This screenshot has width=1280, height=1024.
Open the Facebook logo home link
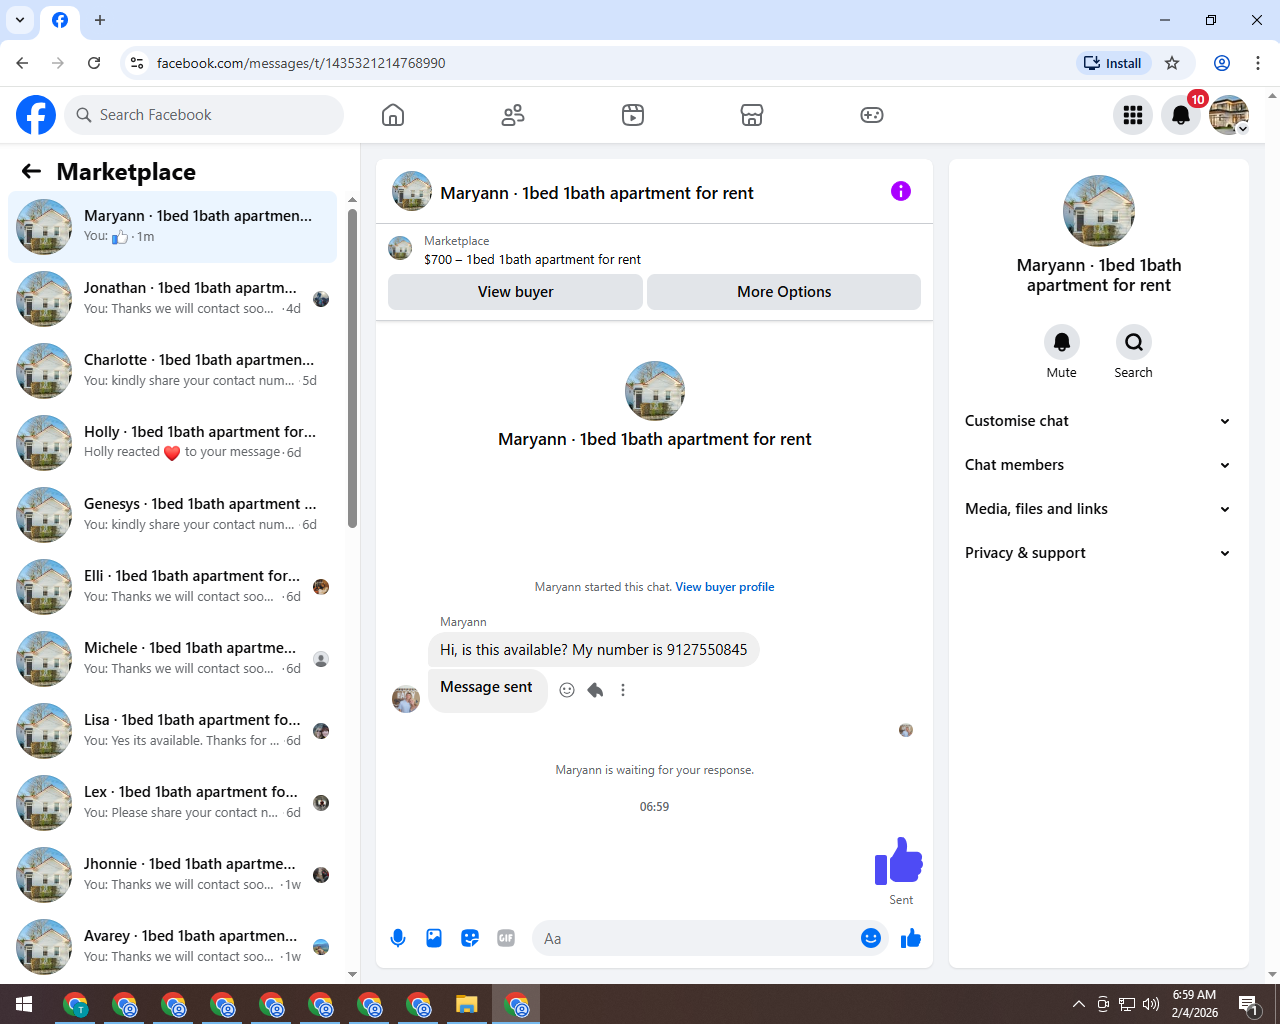coord(36,115)
